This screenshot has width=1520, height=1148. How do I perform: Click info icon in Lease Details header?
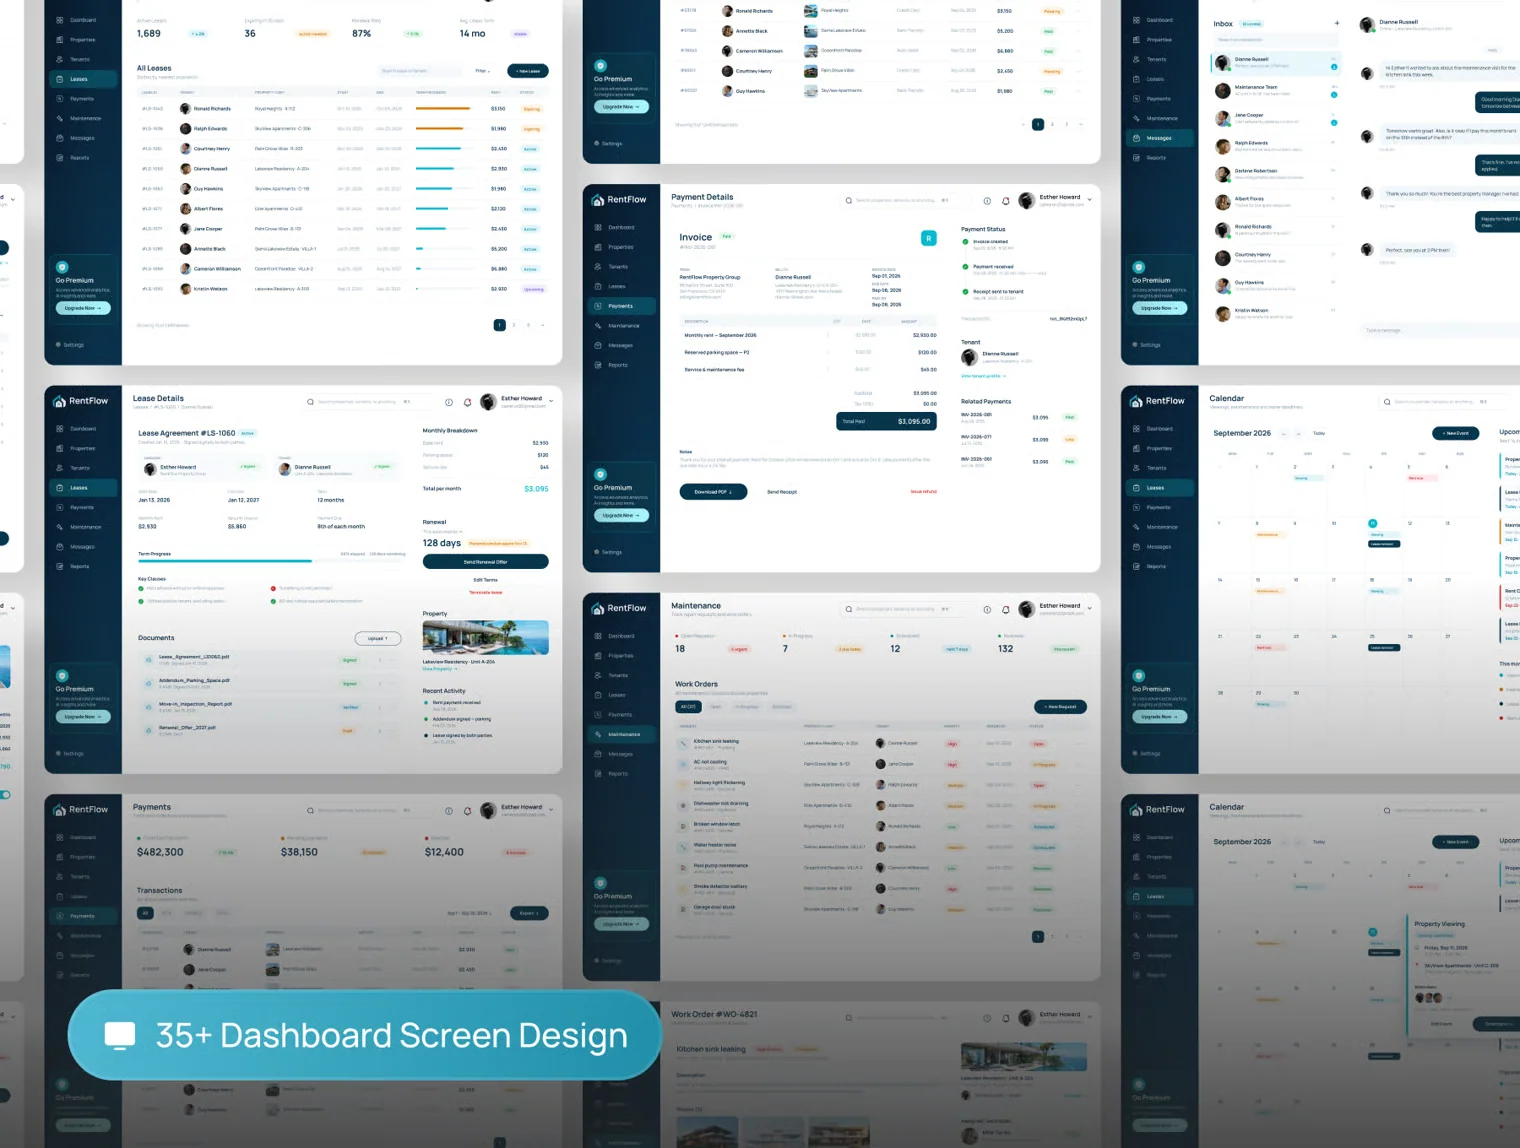pos(449,402)
